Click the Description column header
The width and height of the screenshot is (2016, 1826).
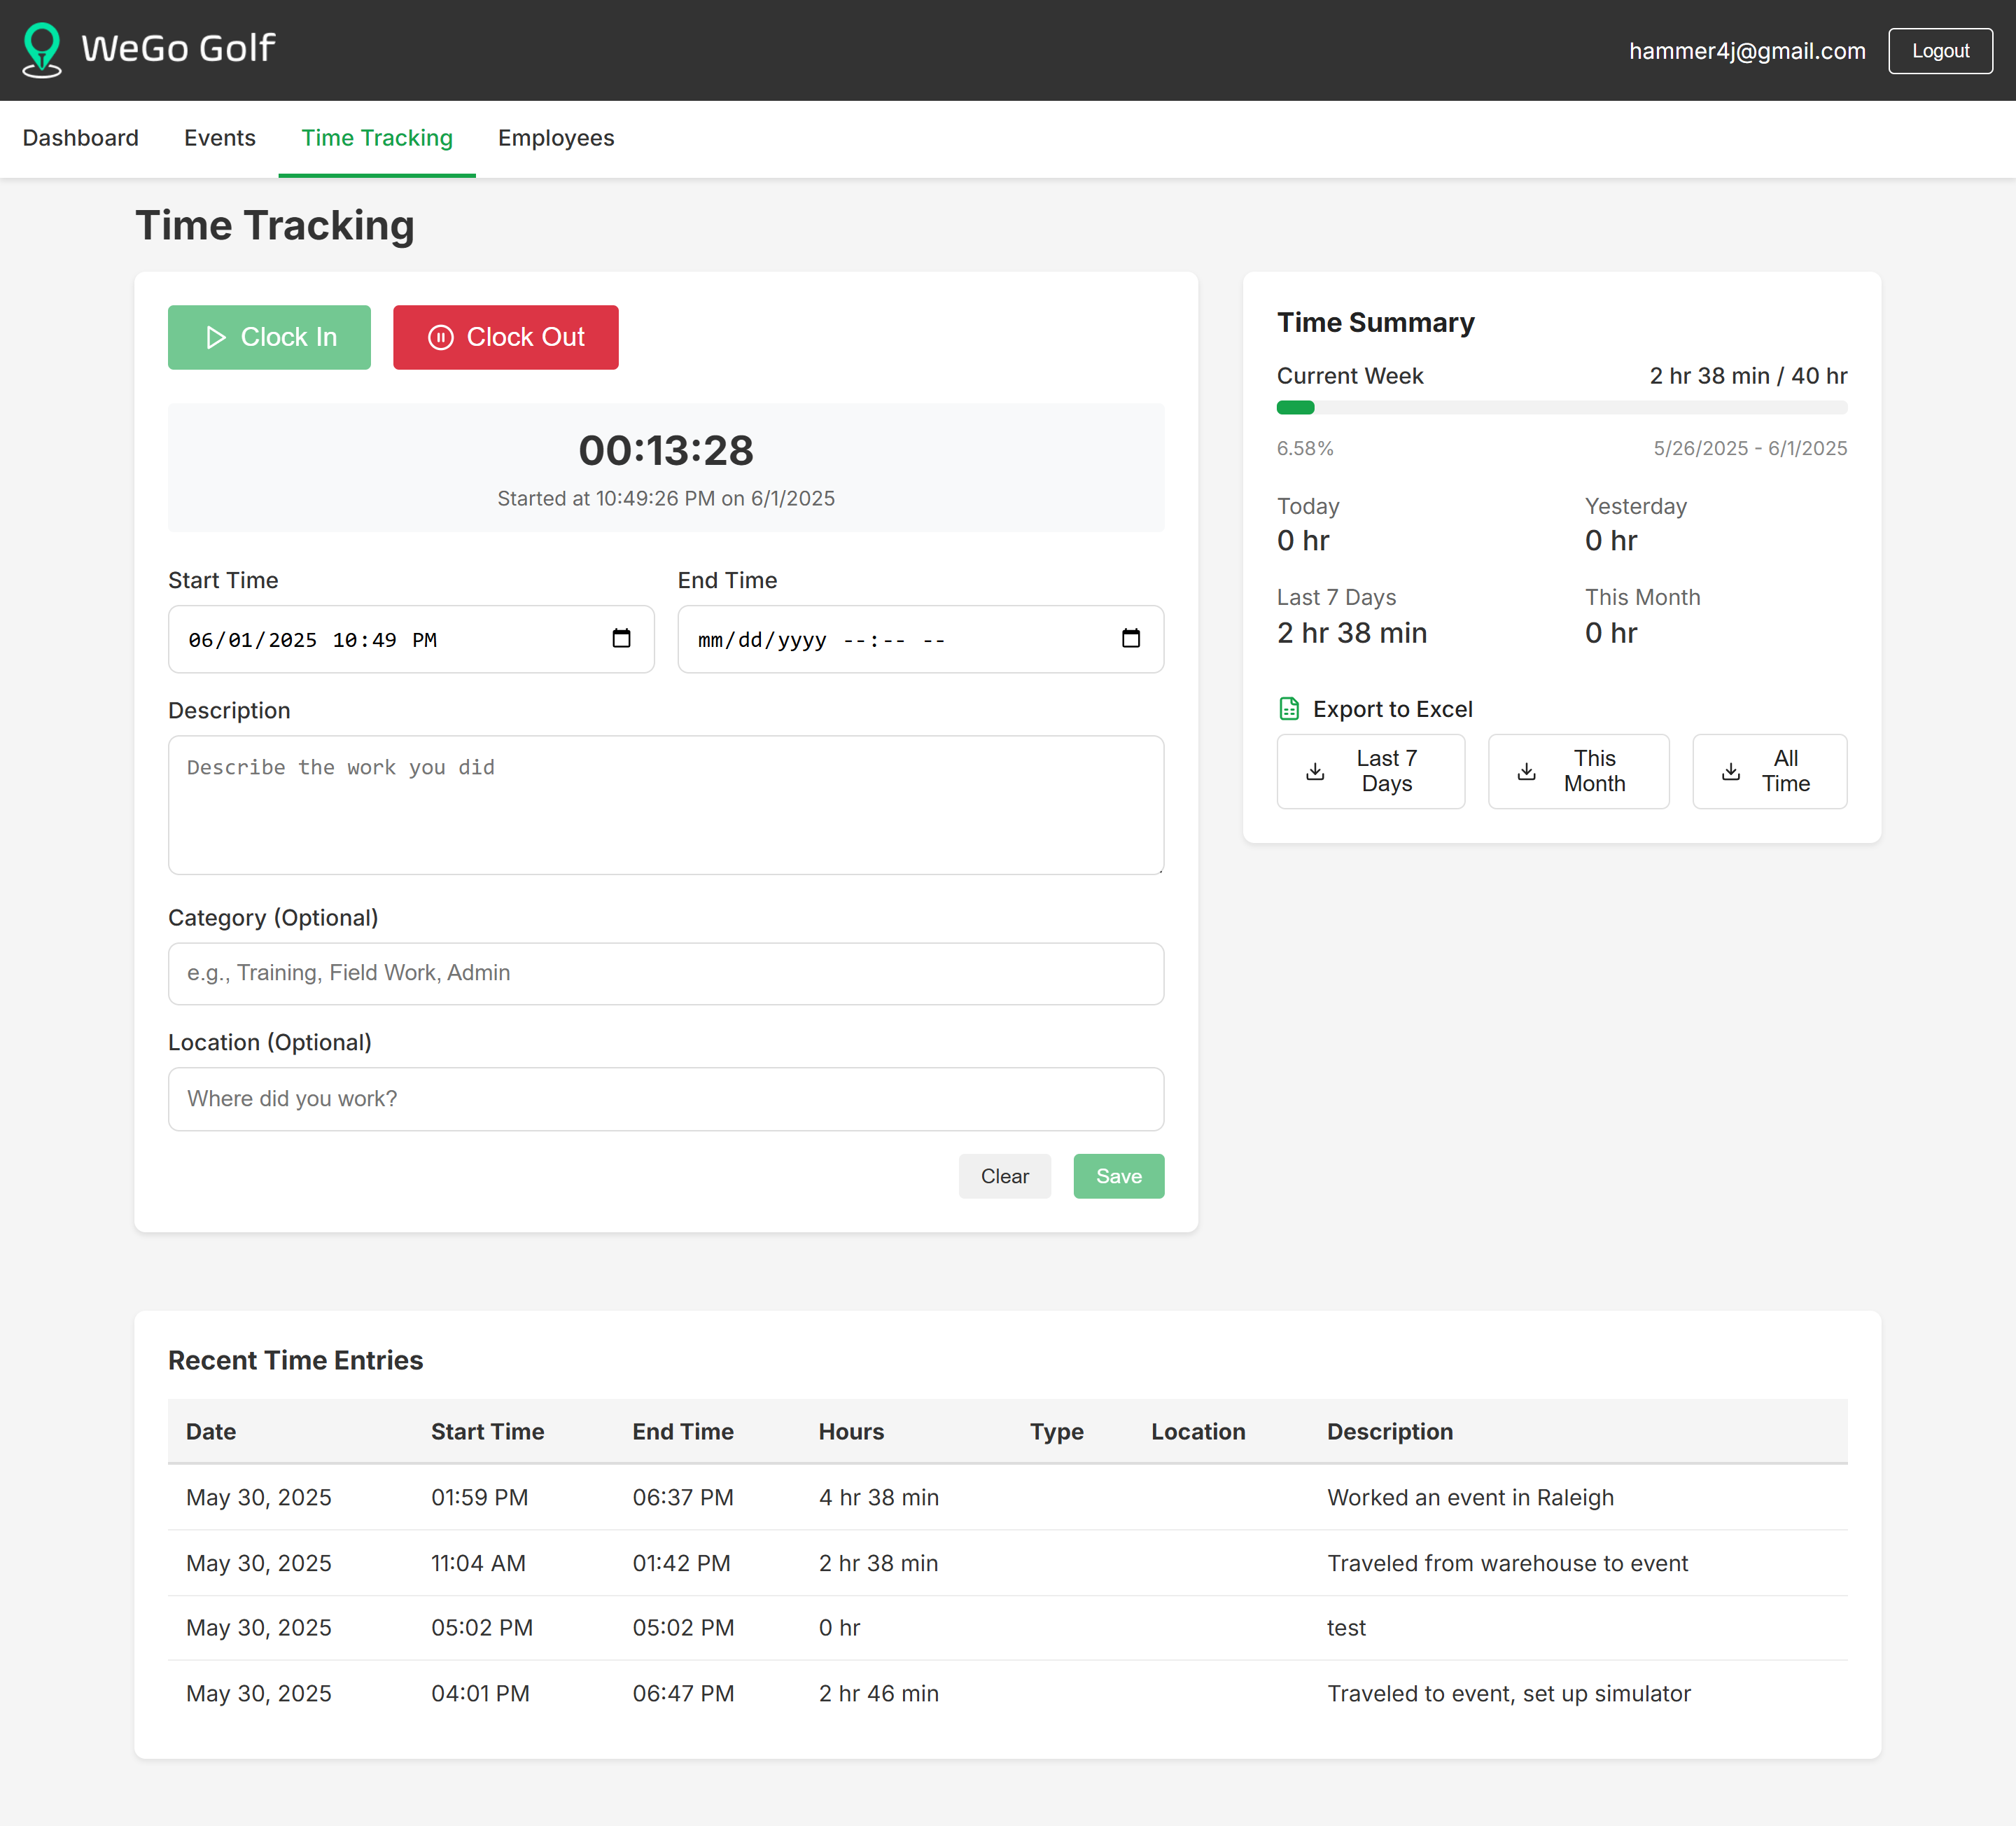tap(1390, 1431)
